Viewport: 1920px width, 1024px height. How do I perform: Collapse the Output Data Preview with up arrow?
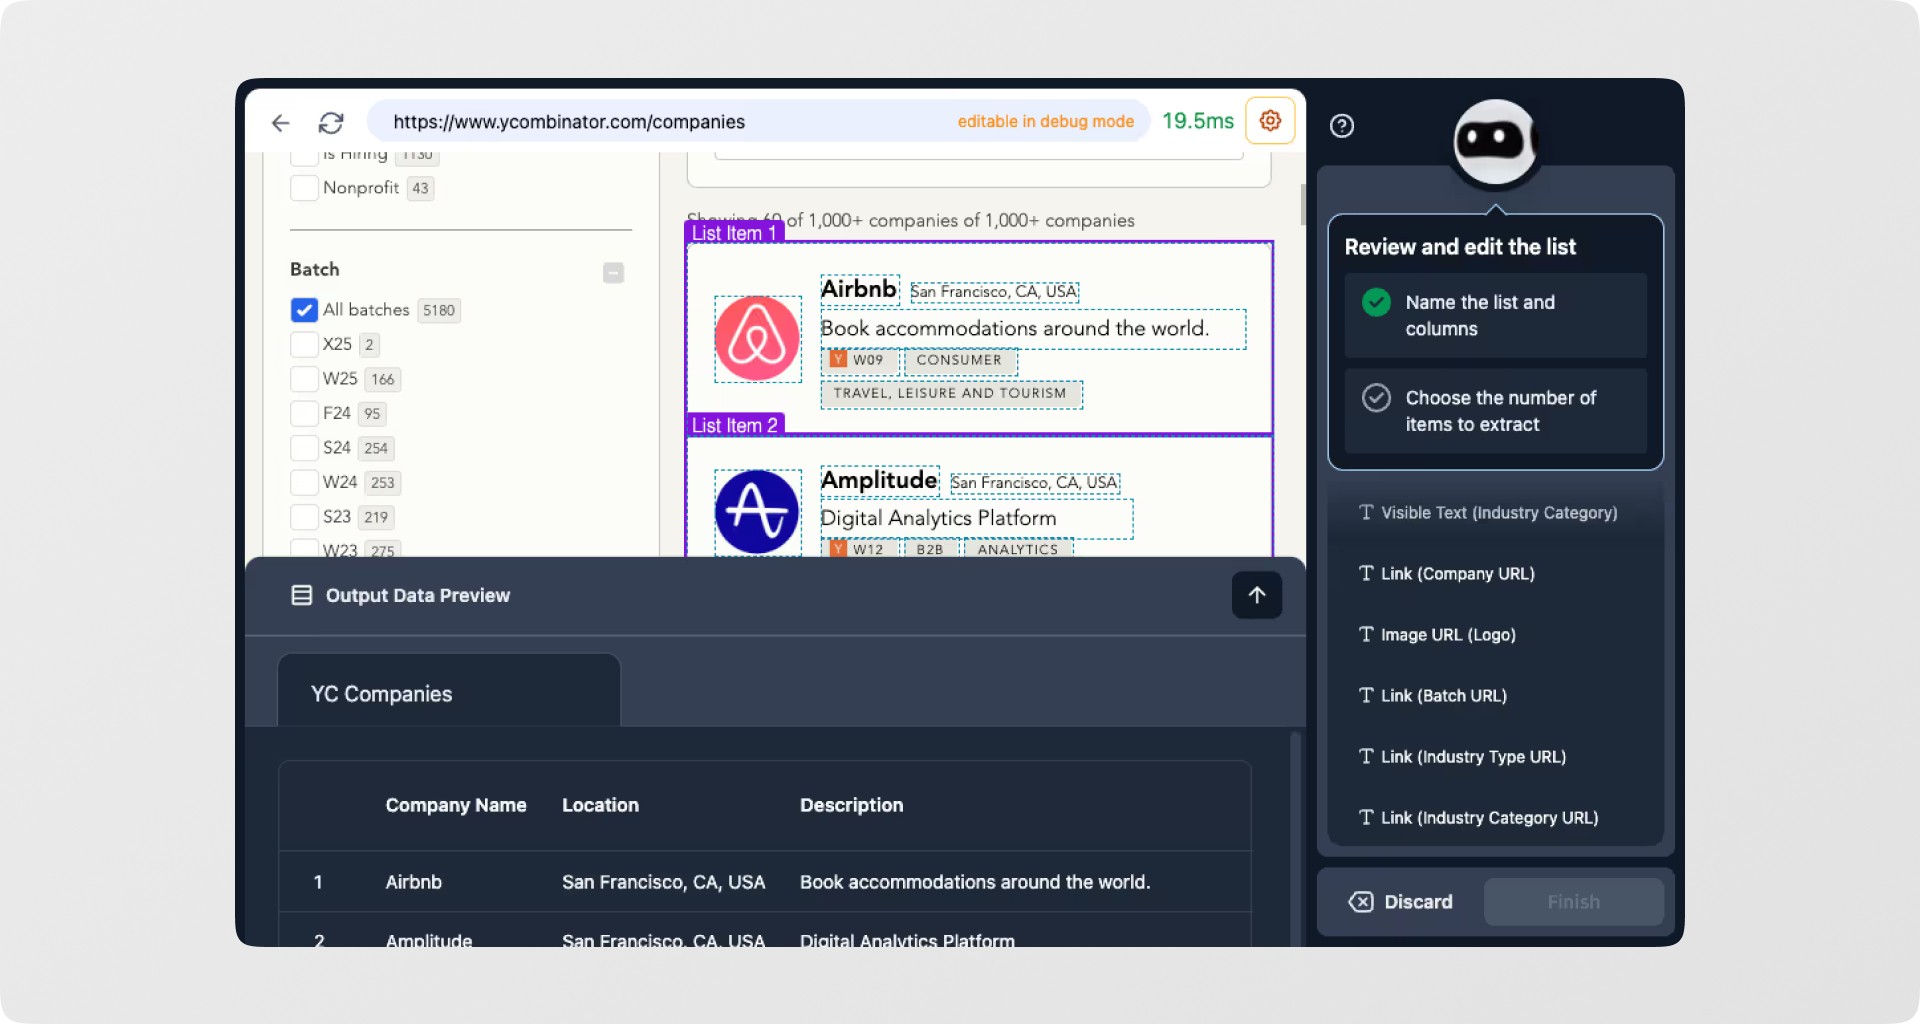tap(1257, 595)
